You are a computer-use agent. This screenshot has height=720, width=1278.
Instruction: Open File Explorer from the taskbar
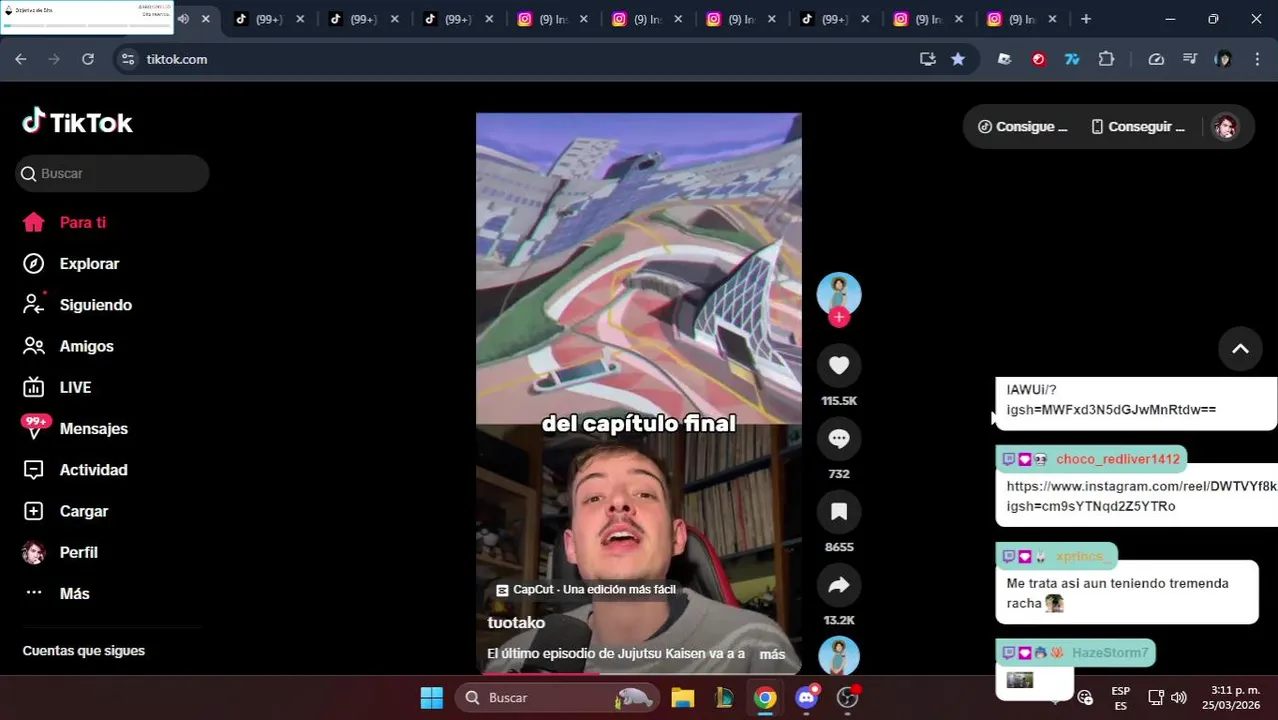[x=682, y=698]
